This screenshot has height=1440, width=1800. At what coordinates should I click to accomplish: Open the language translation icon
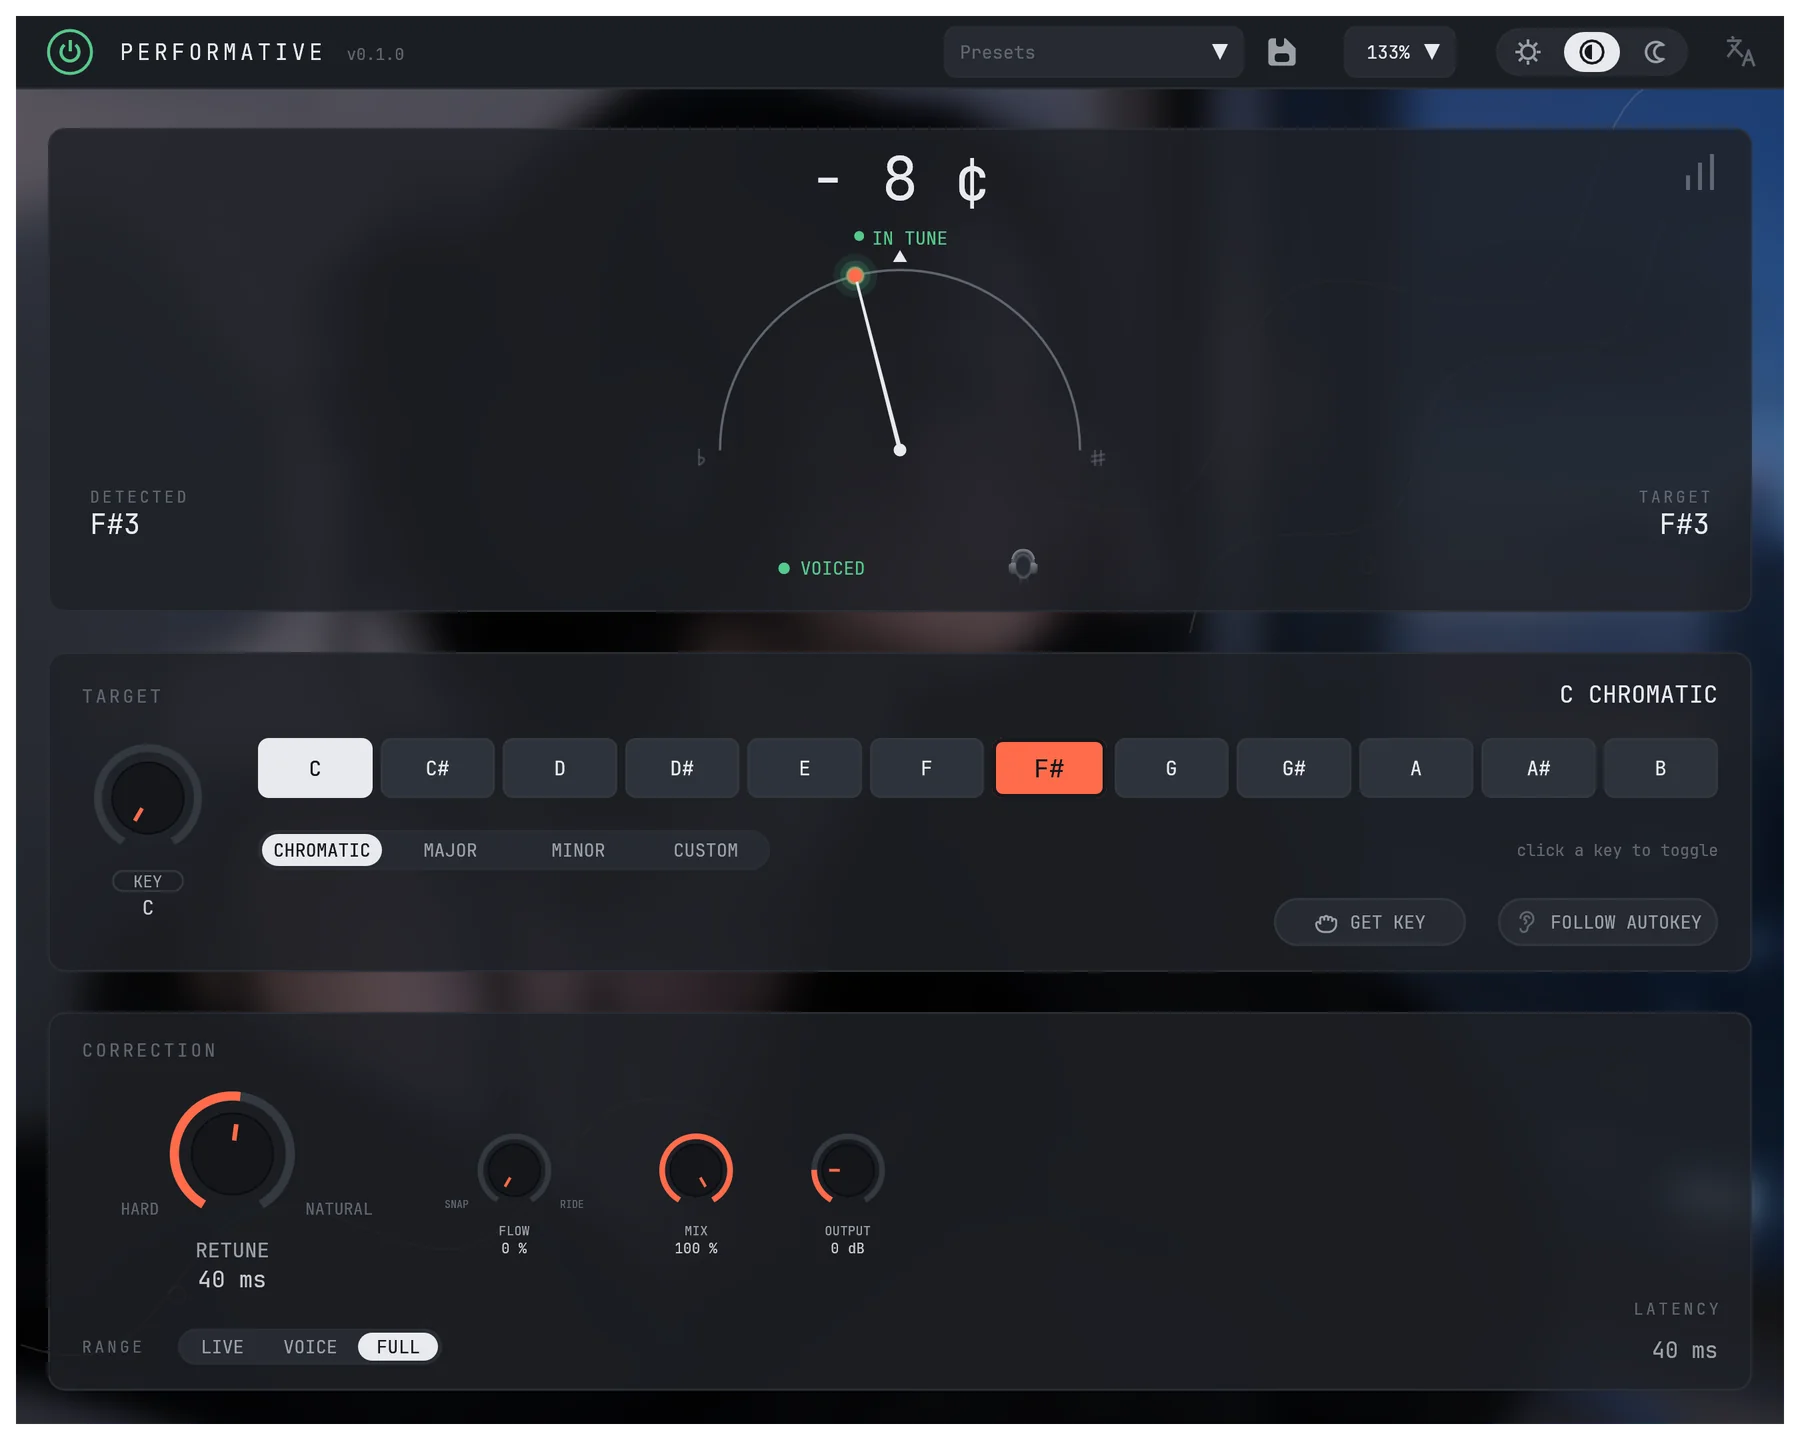tap(1740, 52)
